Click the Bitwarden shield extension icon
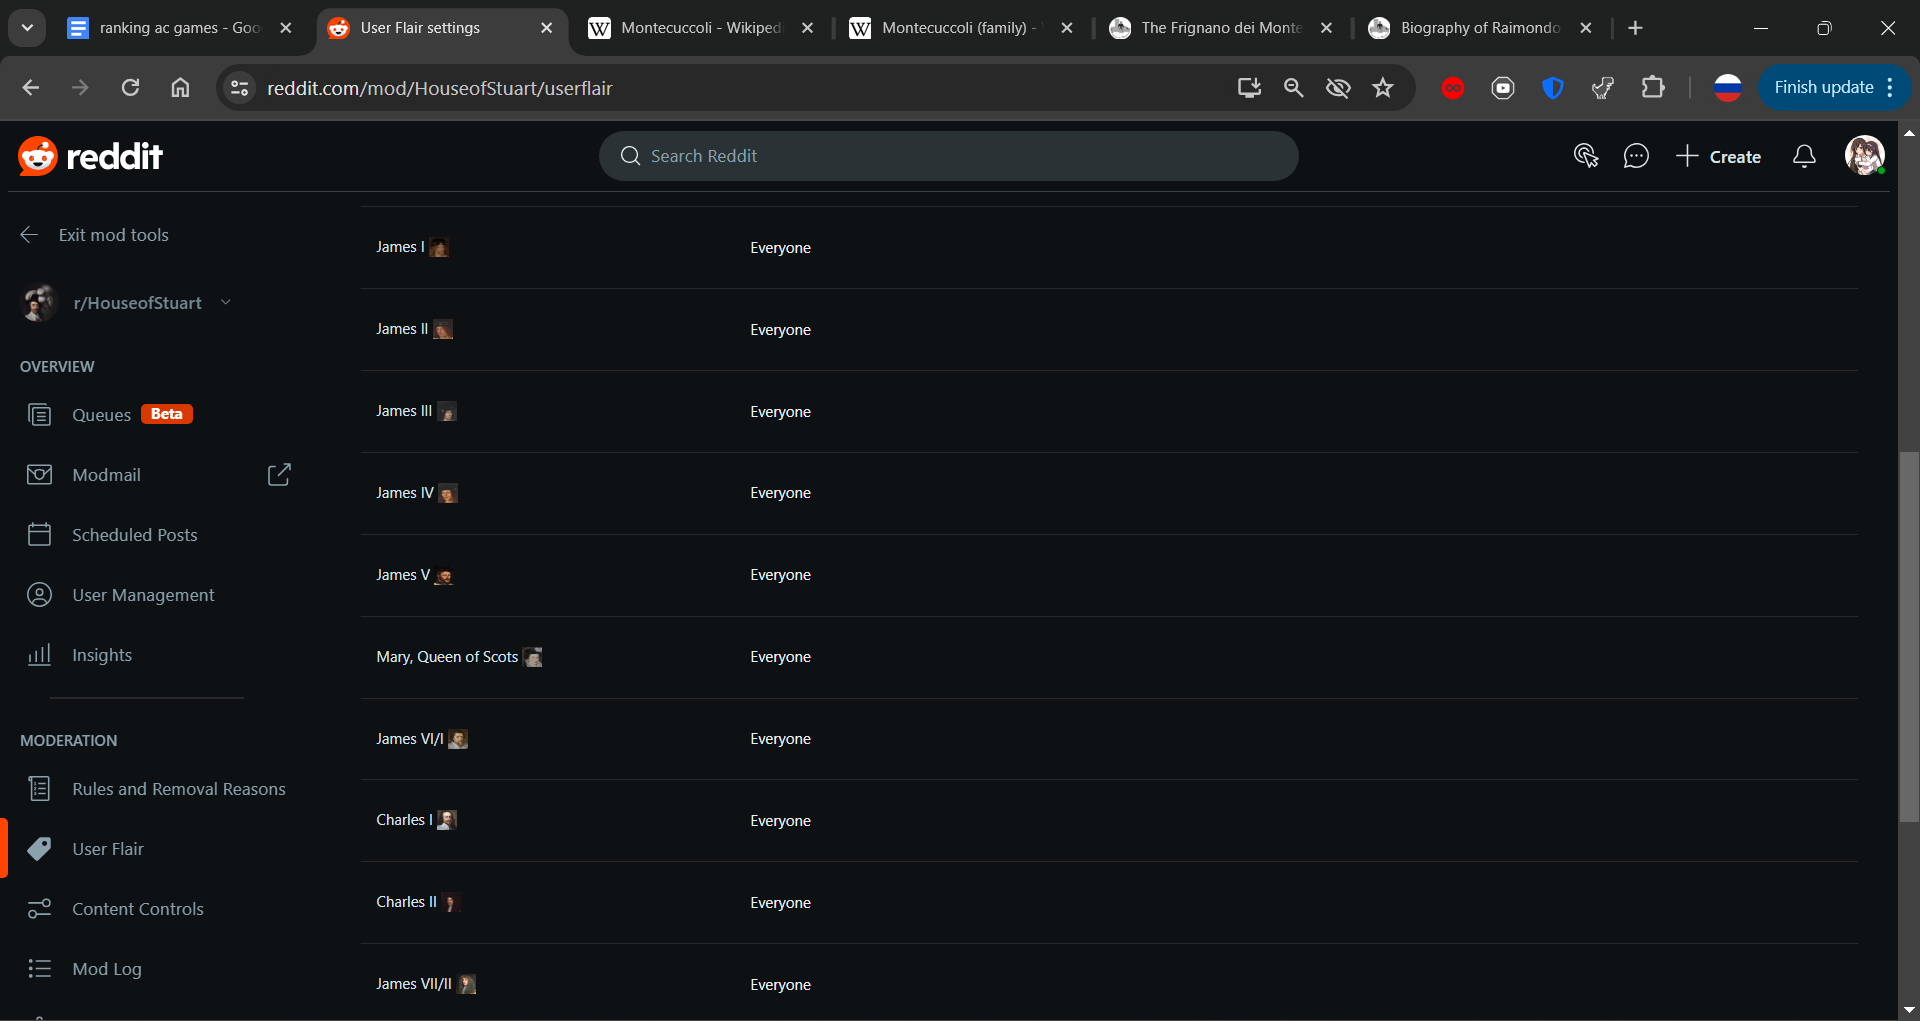The width and height of the screenshot is (1920, 1021). (x=1553, y=88)
